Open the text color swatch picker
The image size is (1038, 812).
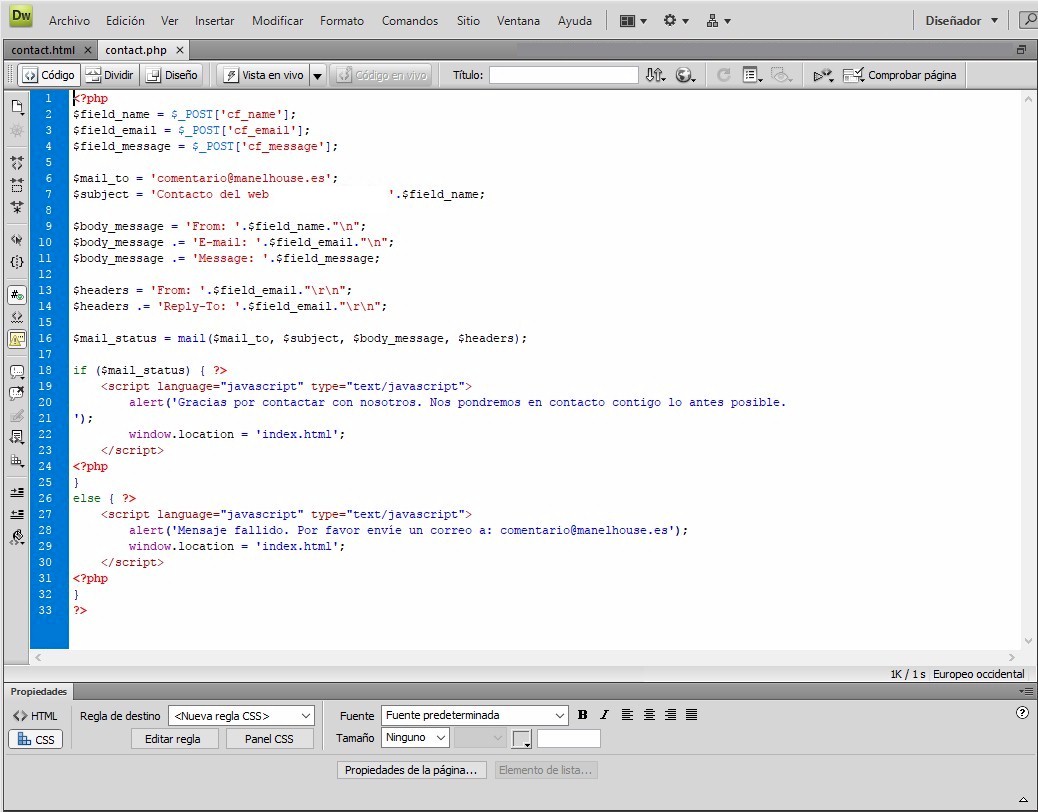point(522,739)
